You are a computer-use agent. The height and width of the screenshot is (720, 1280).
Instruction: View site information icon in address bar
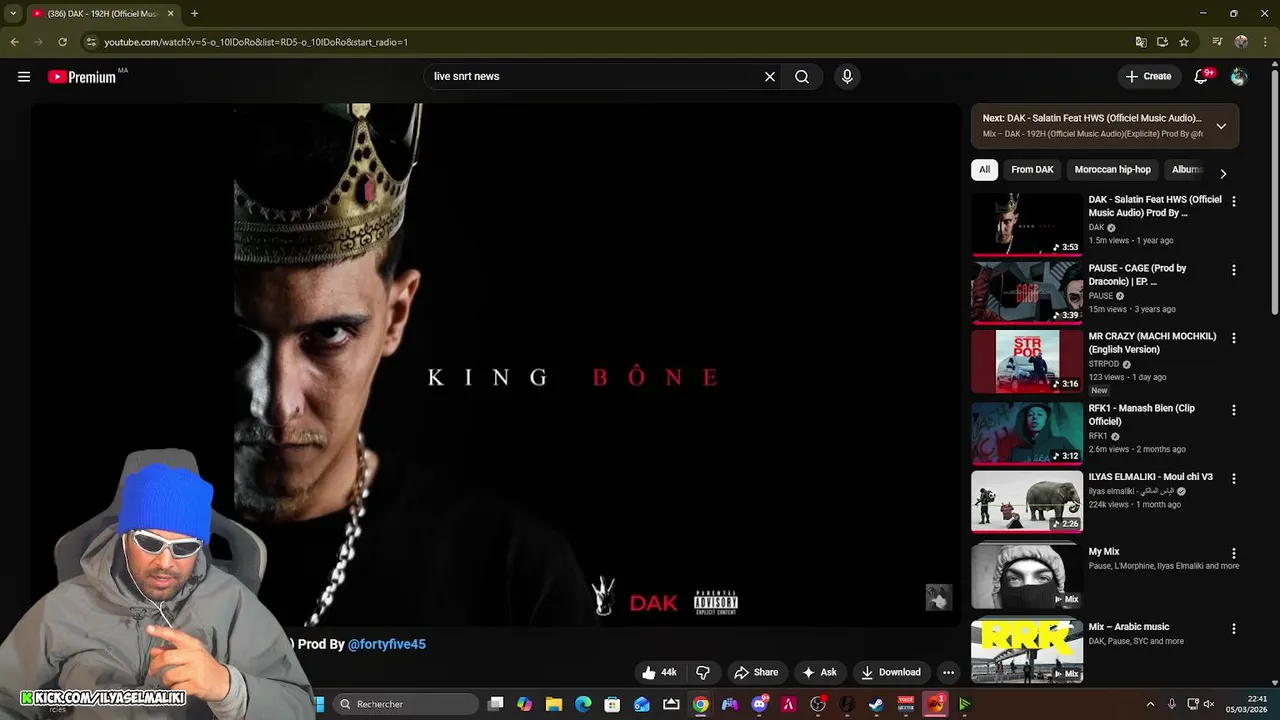(x=91, y=42)
